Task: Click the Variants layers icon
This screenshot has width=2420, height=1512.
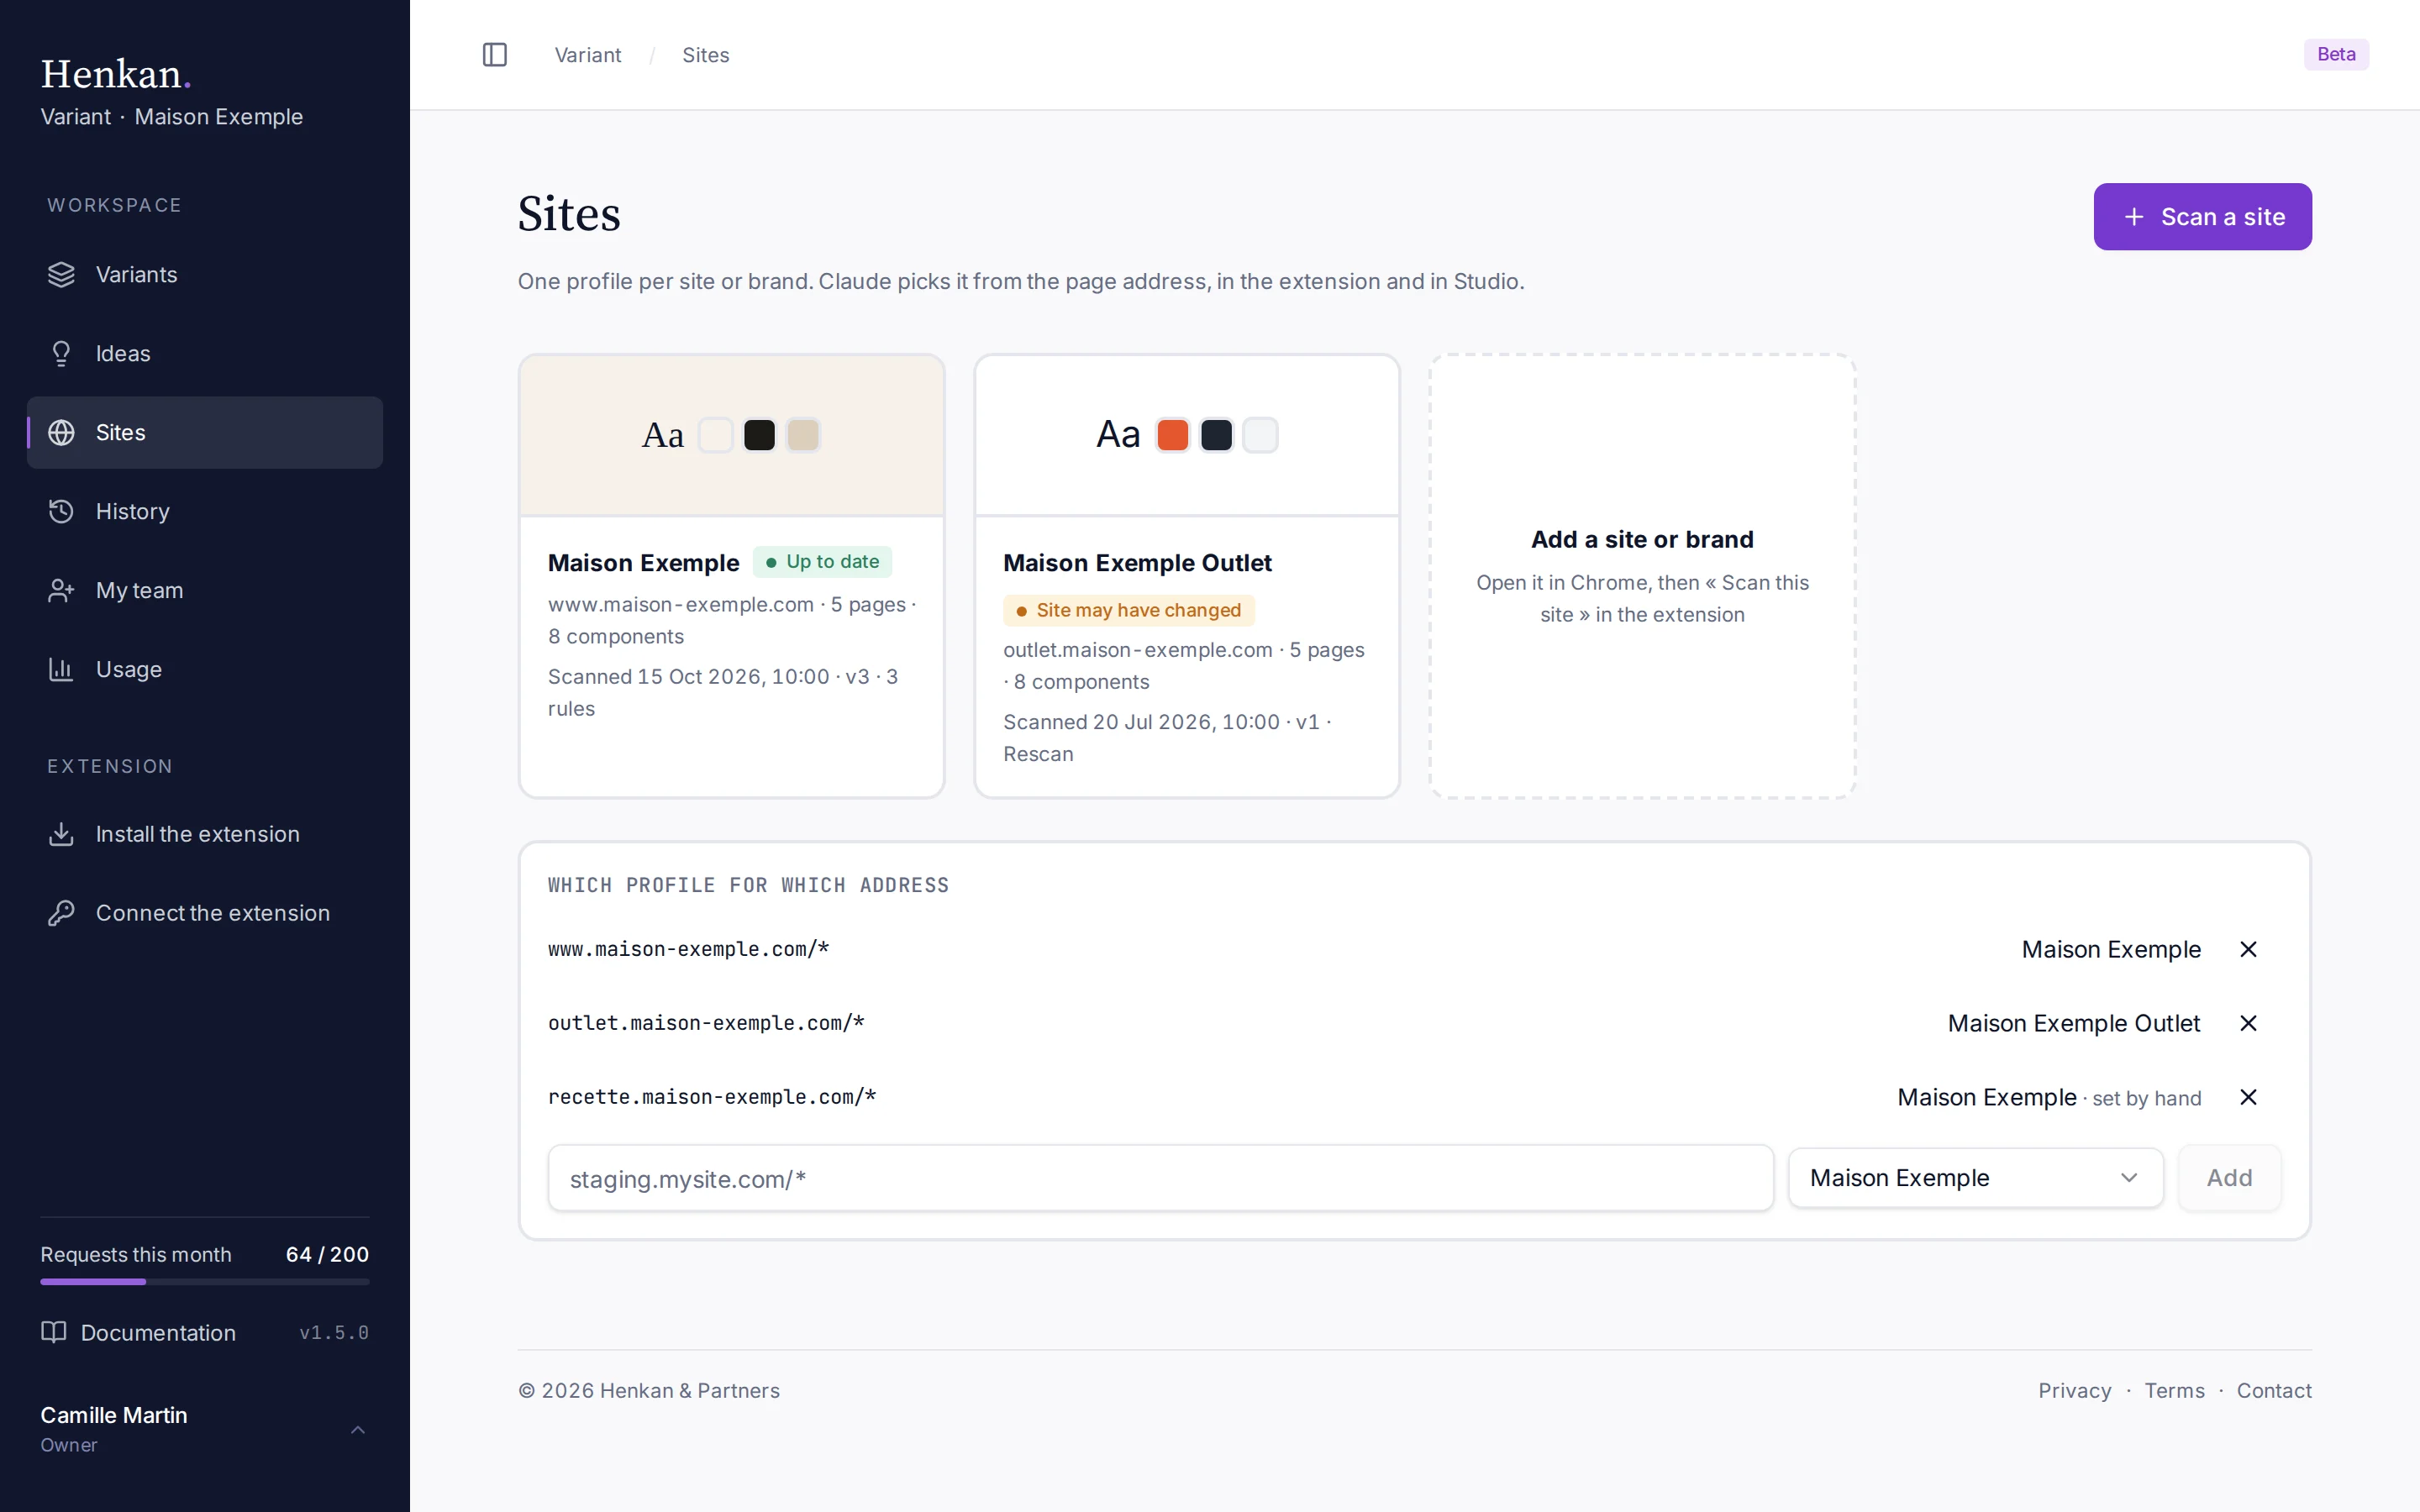Action: (x=61, y=275)
